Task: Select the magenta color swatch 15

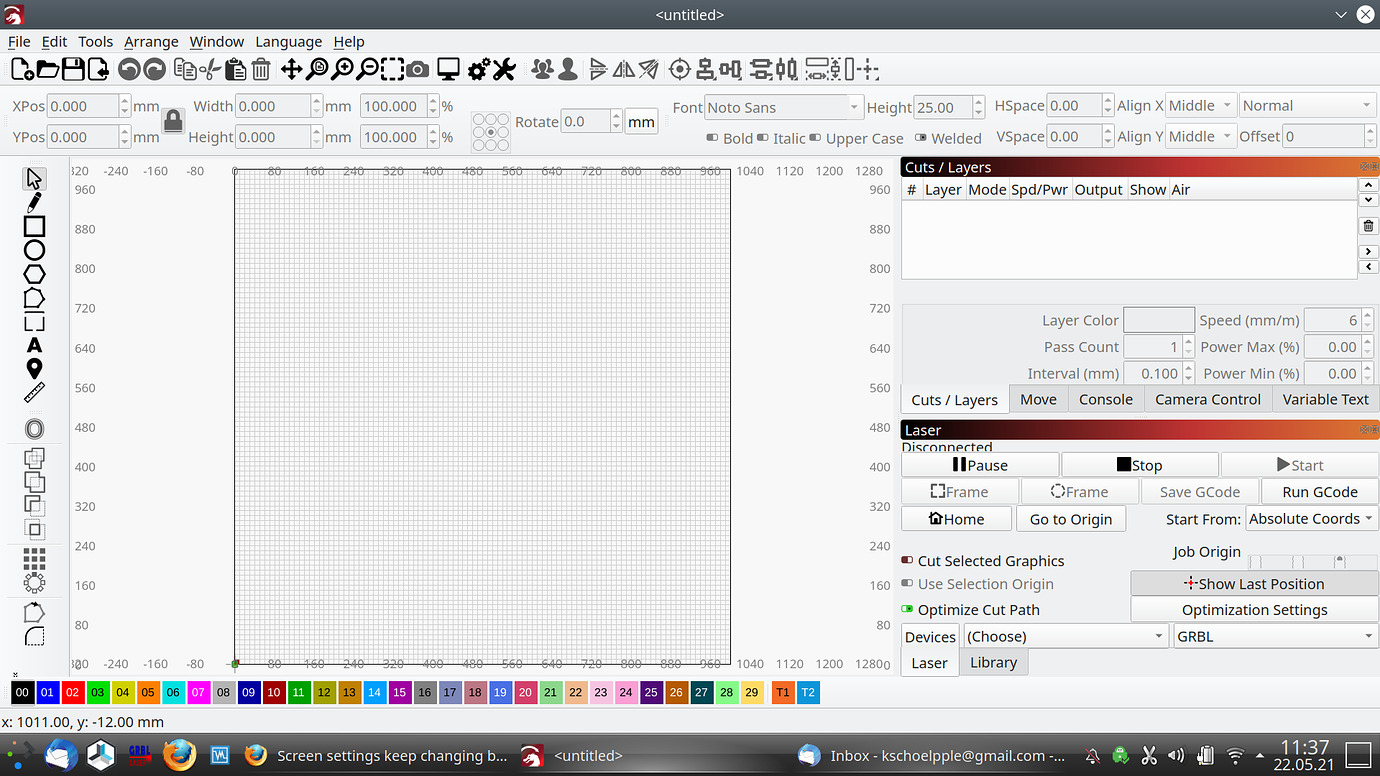Action: point(400,692)
